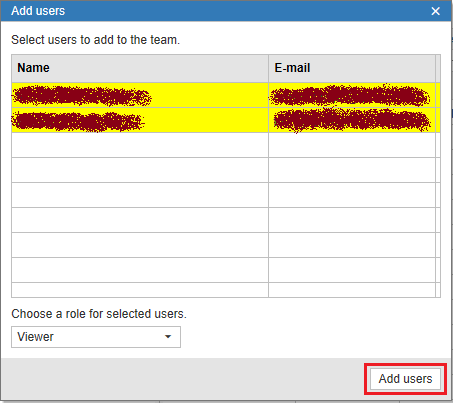
Task: Click the first user's e-mail cell
Action: [352, 95]
